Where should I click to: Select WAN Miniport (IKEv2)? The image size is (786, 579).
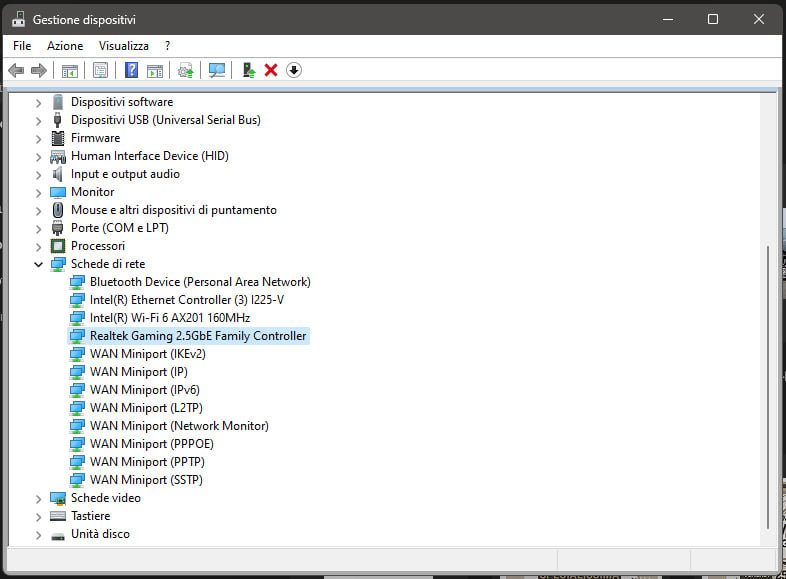[x=148, y=354]
